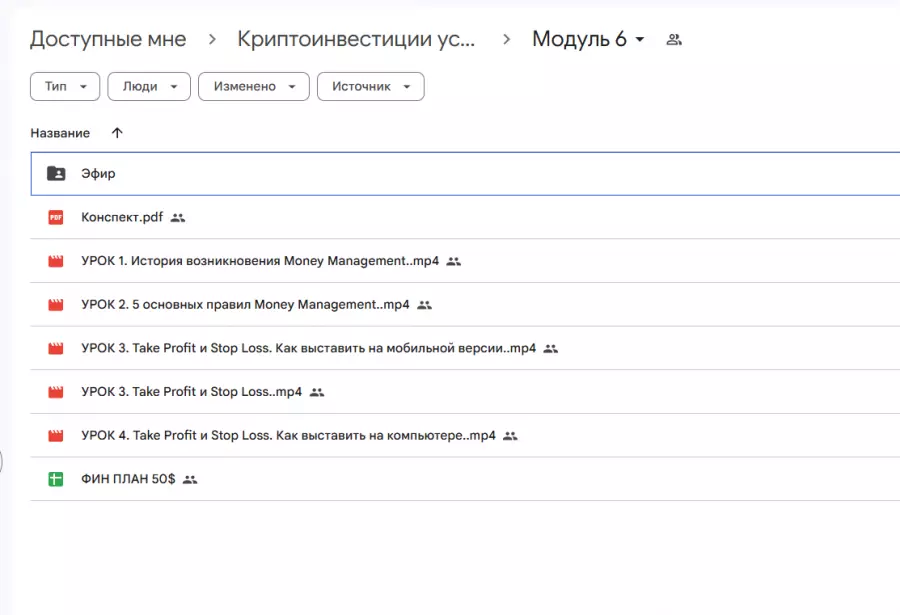900x615 pixels.
Task: Open the Тип filter dropdown
Action: click(65, 87)
